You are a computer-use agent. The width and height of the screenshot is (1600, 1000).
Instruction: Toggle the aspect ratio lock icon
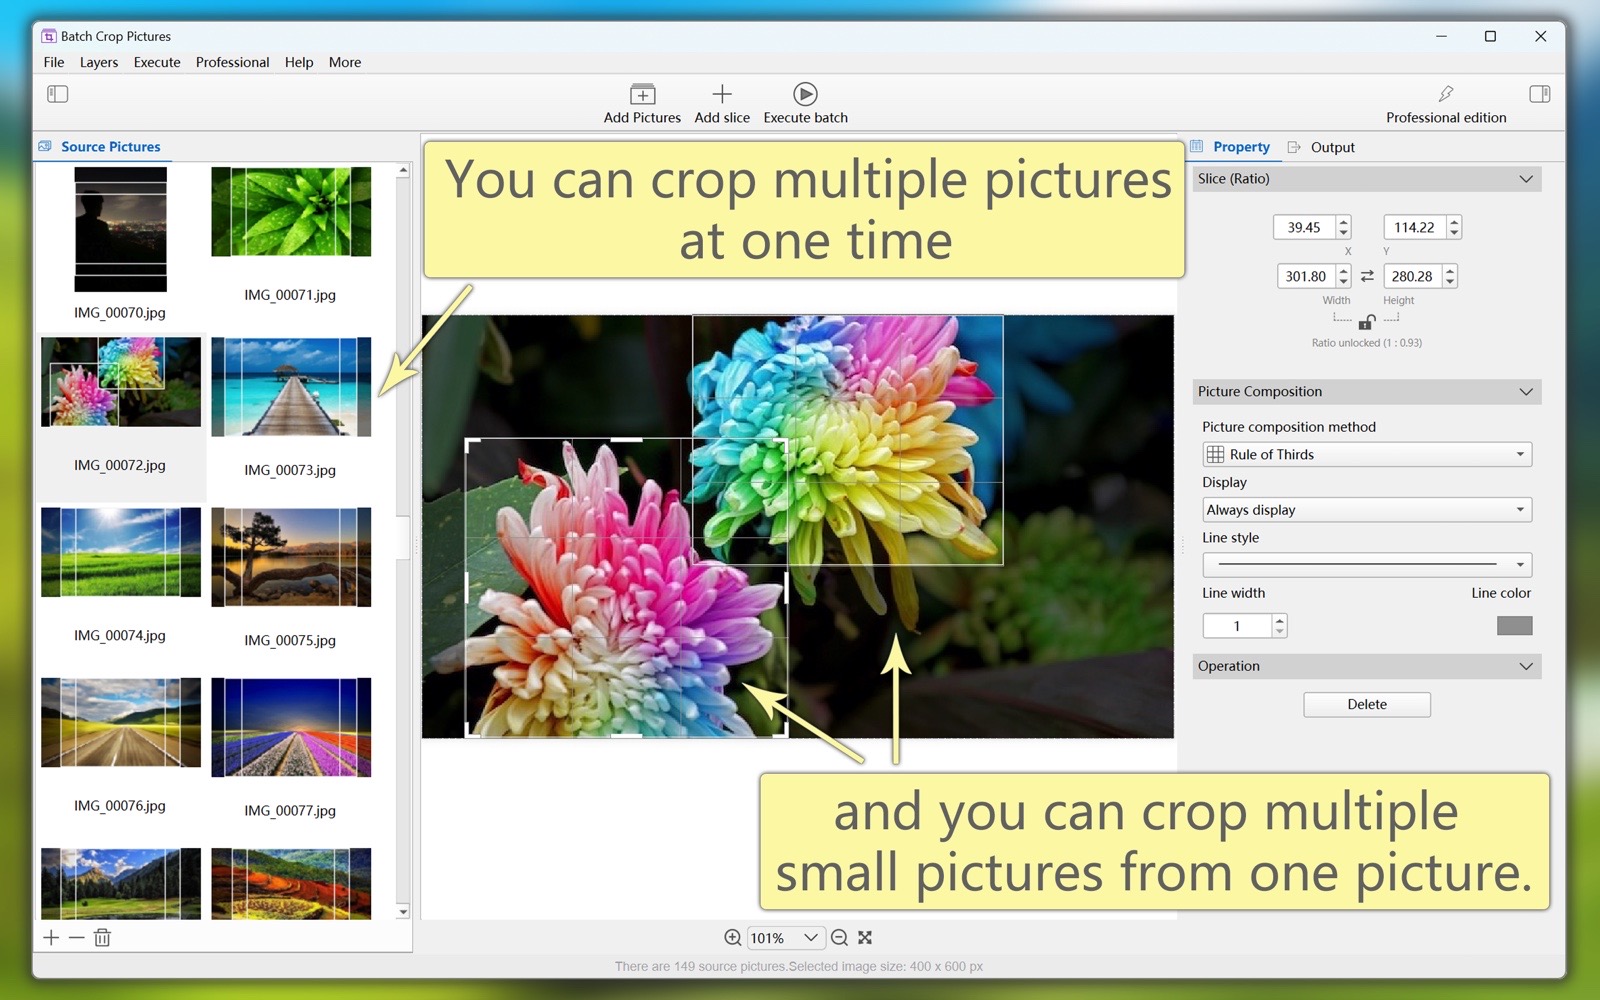tap(1366, 321)
